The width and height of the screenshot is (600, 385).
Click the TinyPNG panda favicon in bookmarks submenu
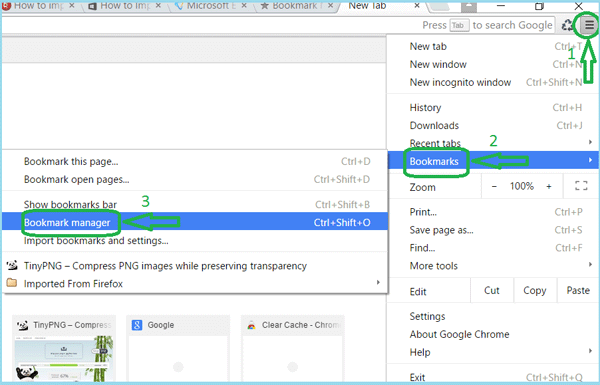(x=12, y=265)
